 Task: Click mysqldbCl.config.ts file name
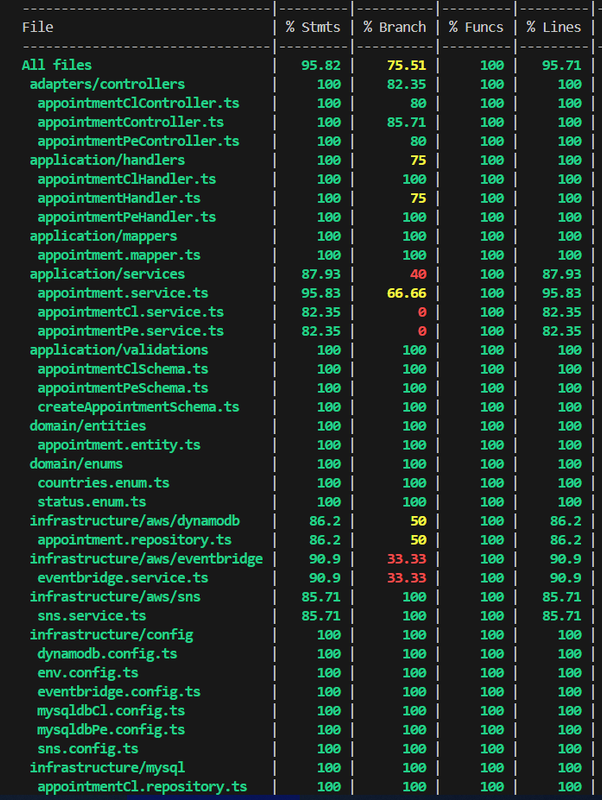coord(111,711)
